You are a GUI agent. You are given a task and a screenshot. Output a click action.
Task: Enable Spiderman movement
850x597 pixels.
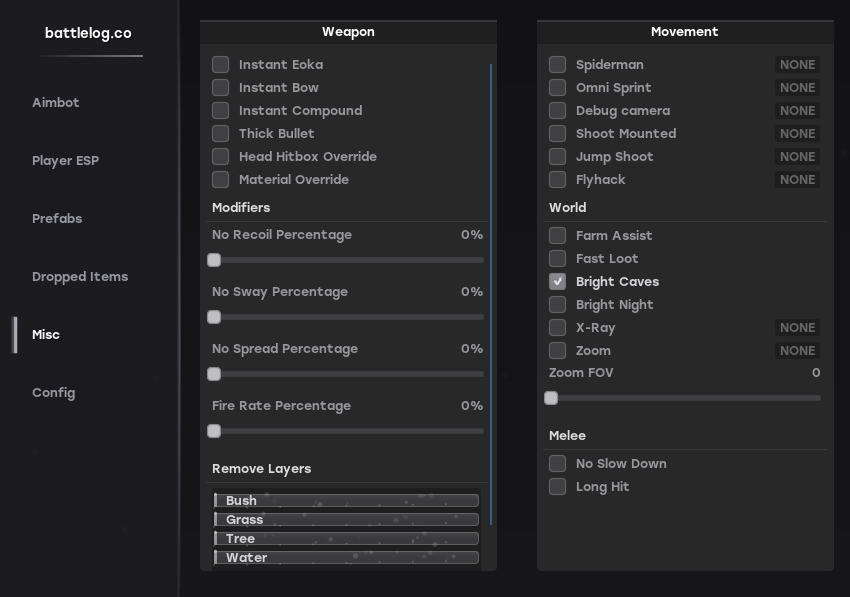coord(557,64)
